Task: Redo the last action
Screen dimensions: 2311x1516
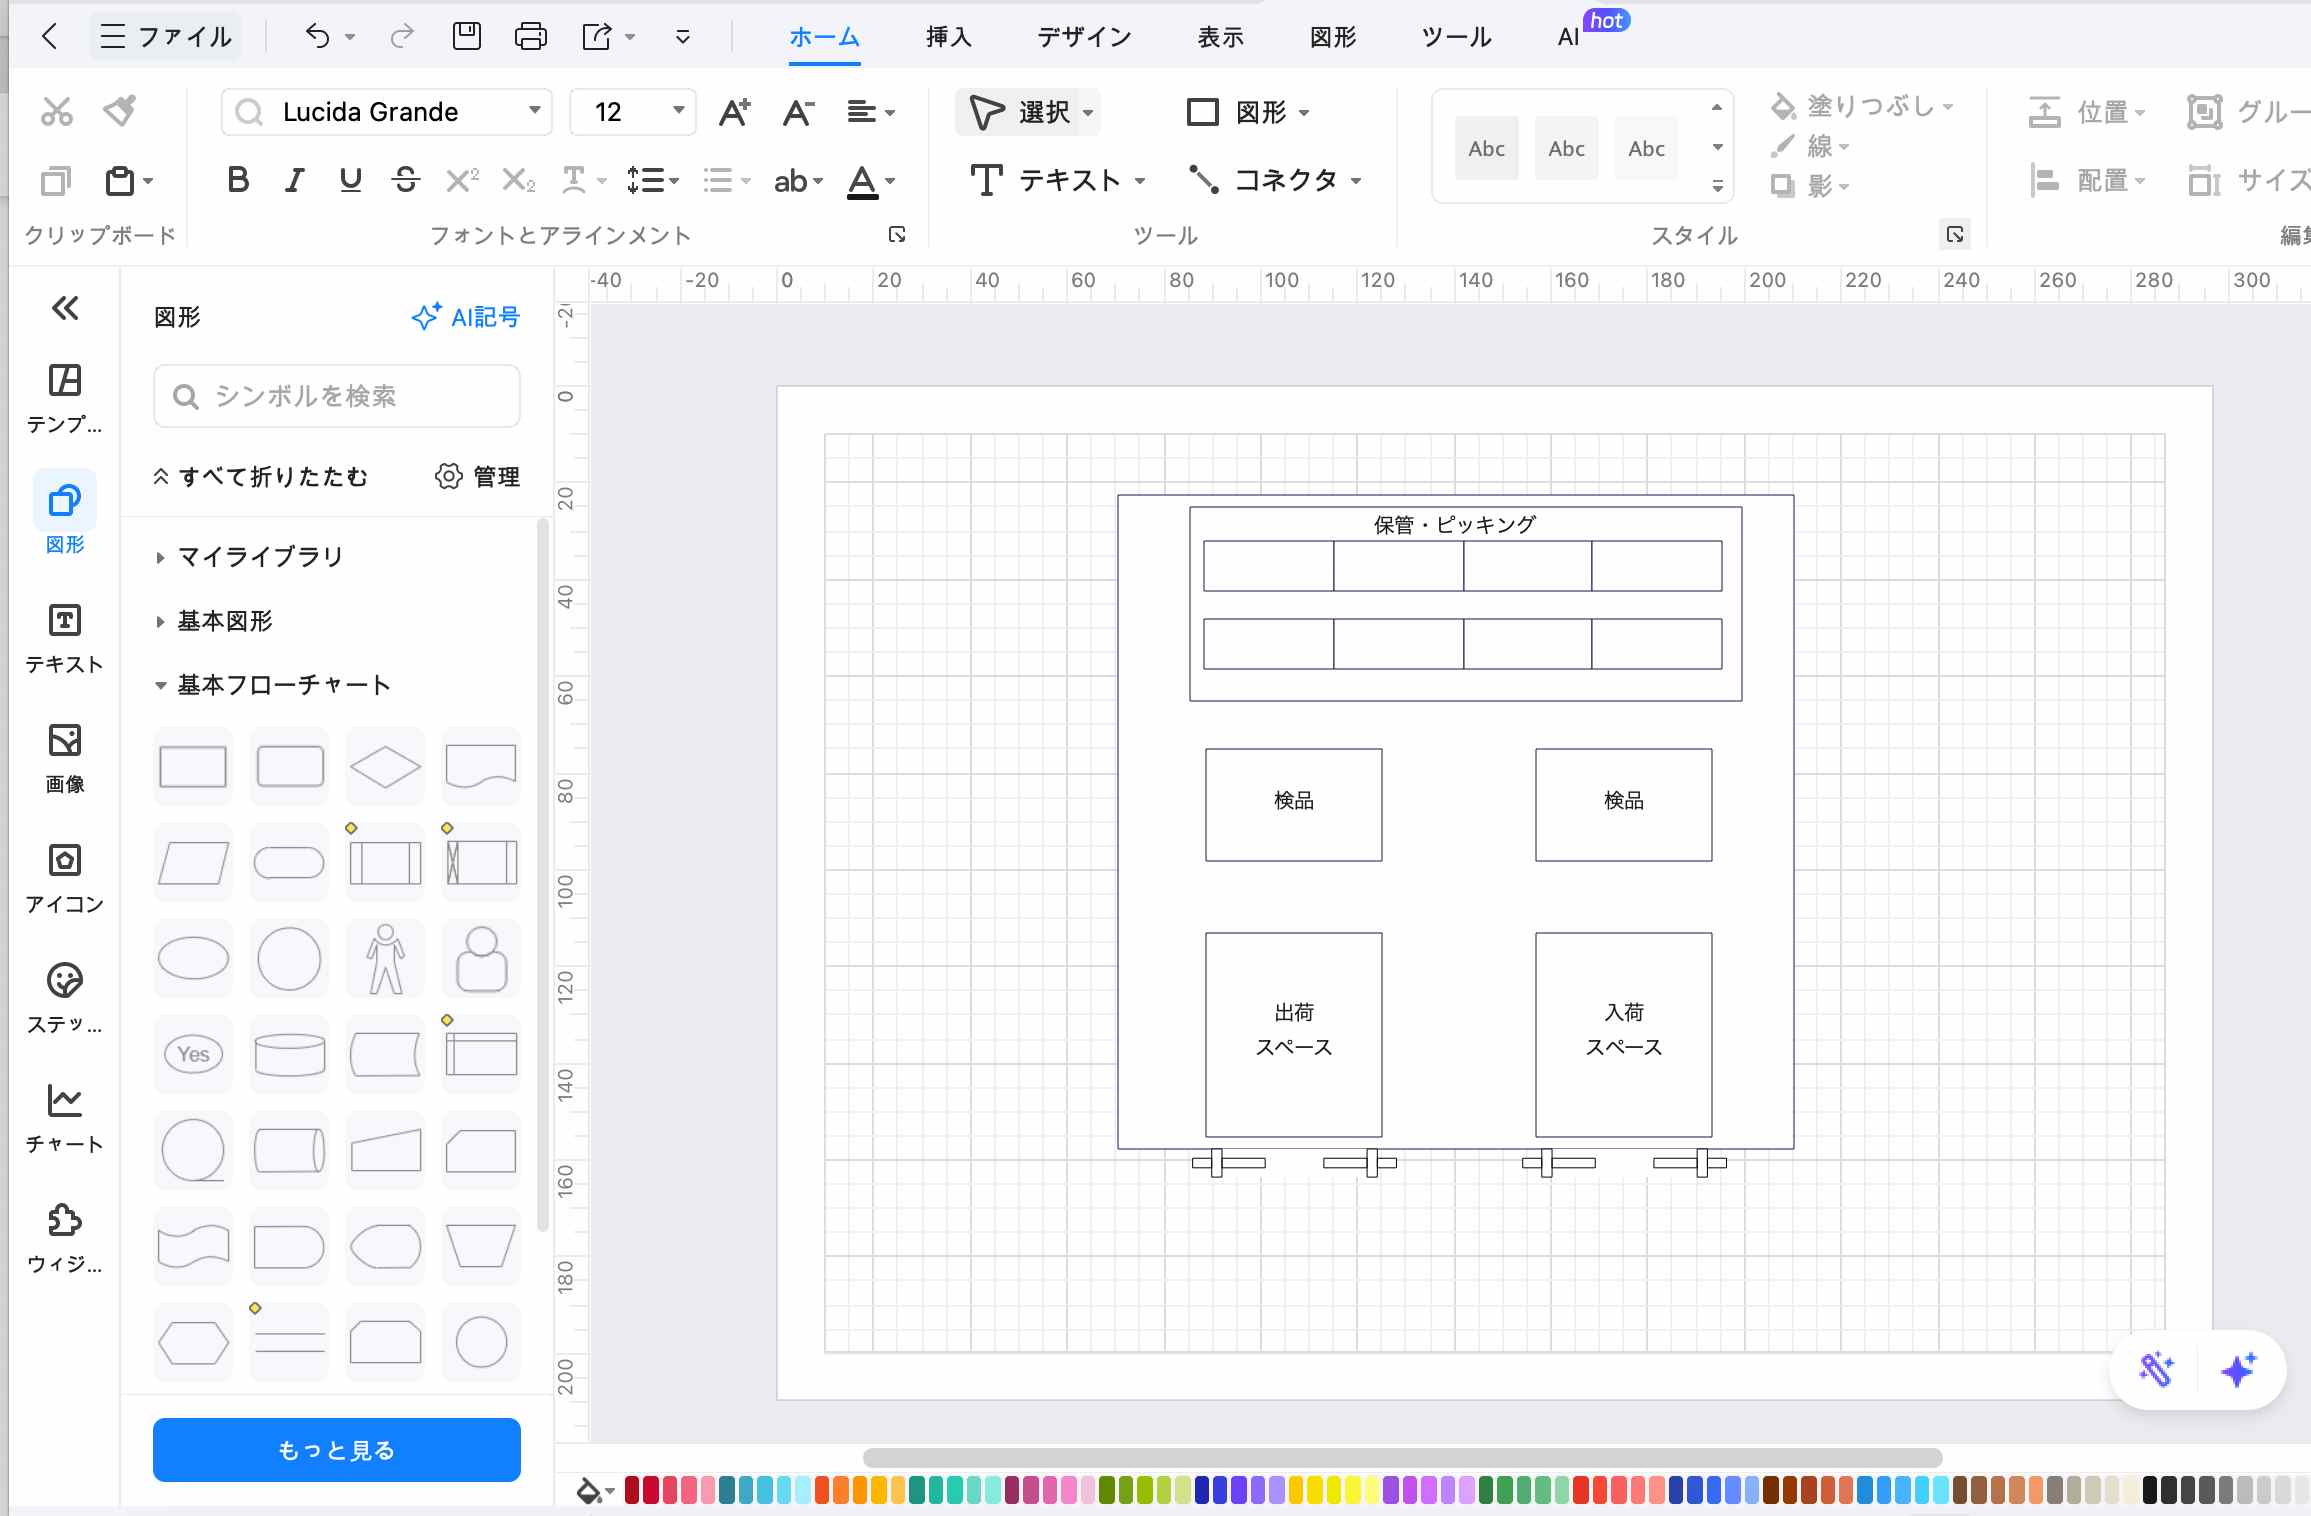Action: 402,37
